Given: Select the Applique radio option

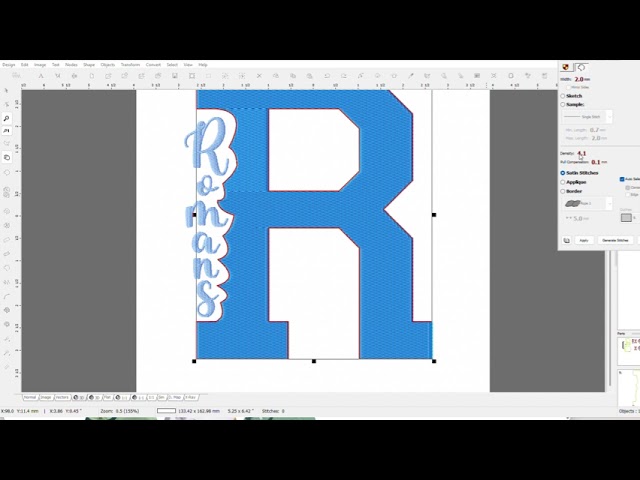Looking at the screenshot, I should click(x=563, y=182).
